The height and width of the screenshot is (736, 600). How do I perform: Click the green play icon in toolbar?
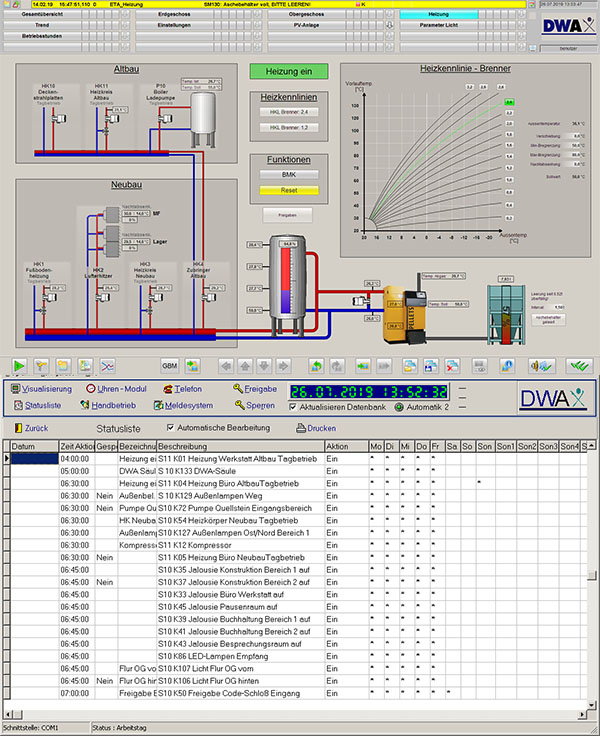[19, 365]
